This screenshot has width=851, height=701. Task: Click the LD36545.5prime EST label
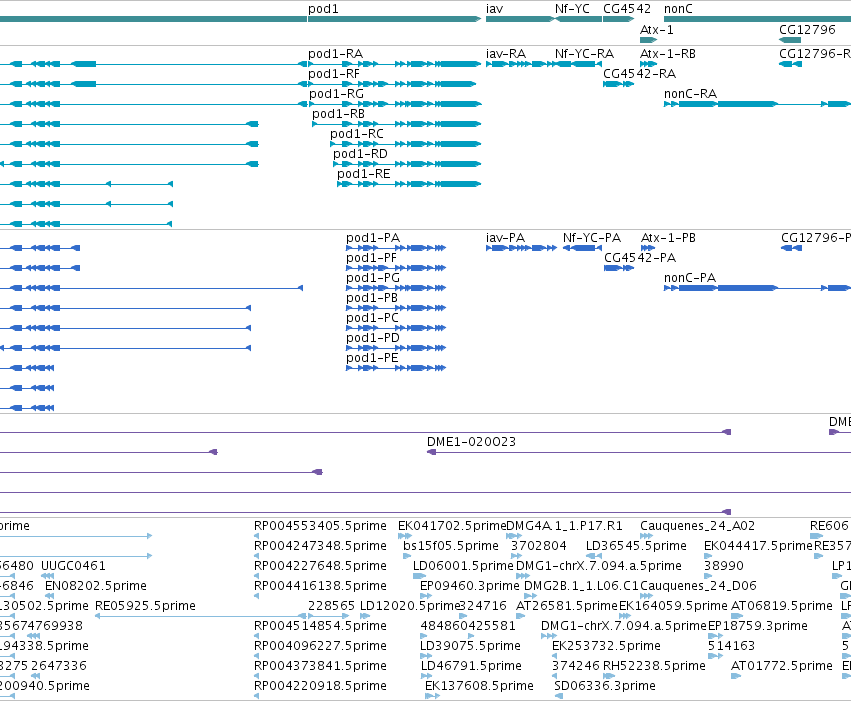pyautogui.click(x=636, y=546)
